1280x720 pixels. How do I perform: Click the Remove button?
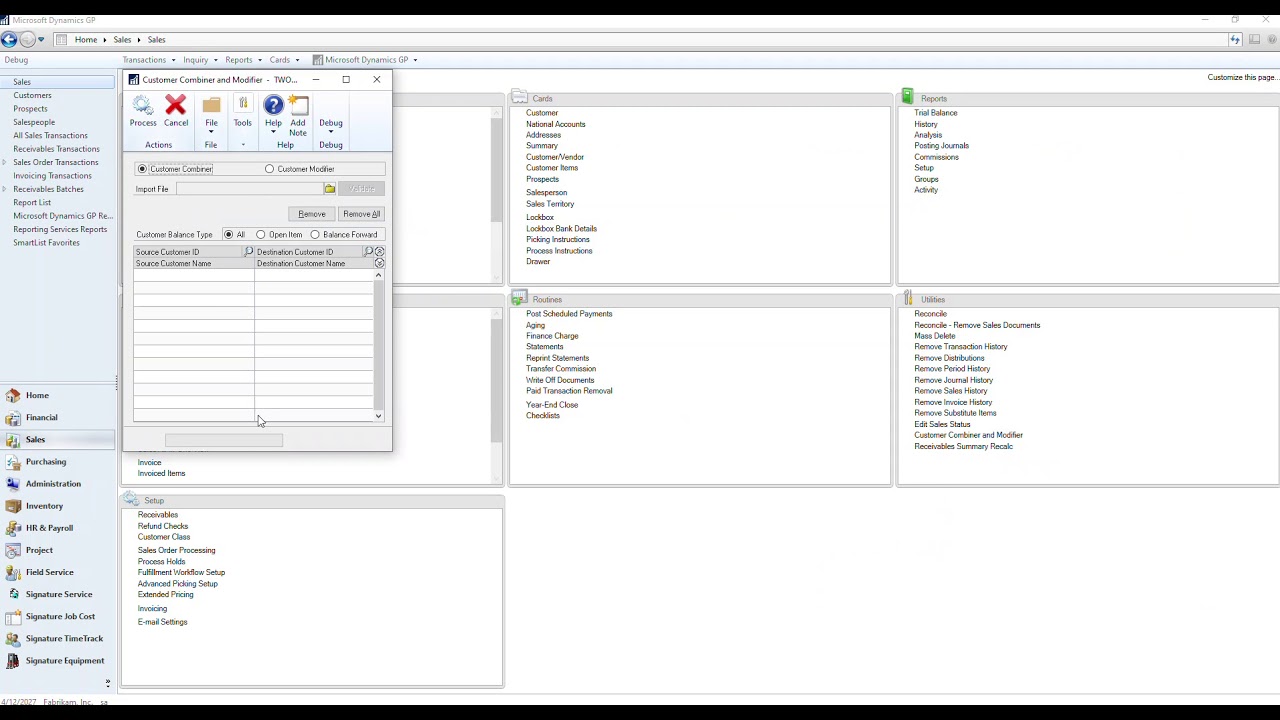pos(311,214)
